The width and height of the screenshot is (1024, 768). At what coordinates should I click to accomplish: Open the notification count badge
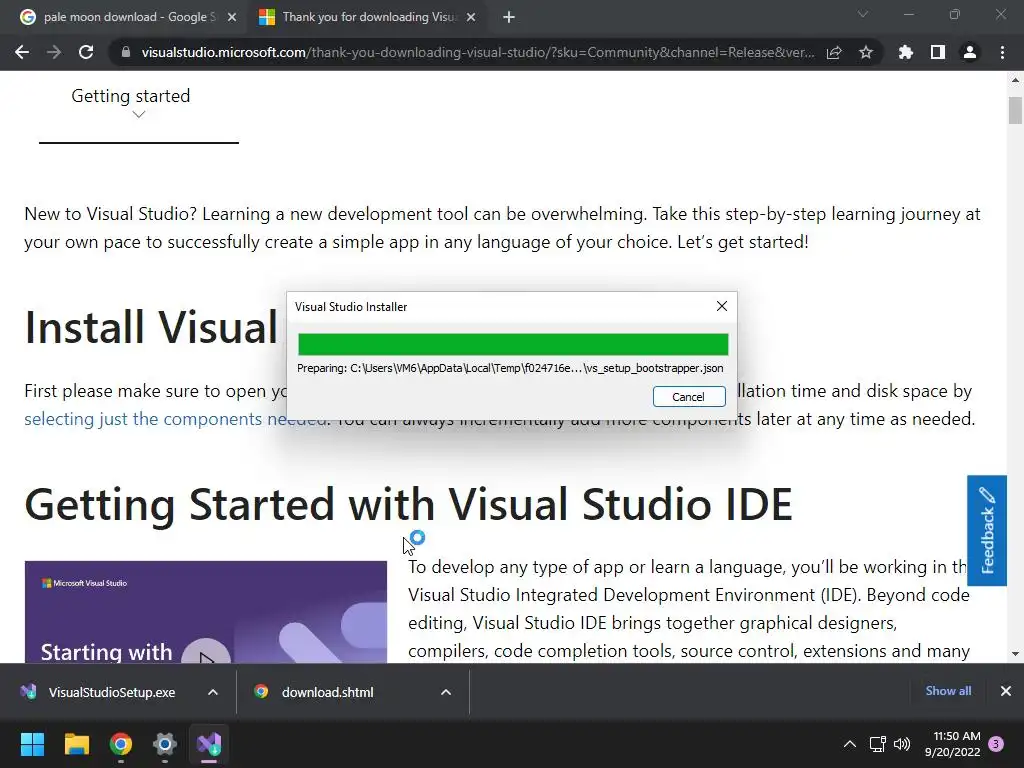coord(996,744)
